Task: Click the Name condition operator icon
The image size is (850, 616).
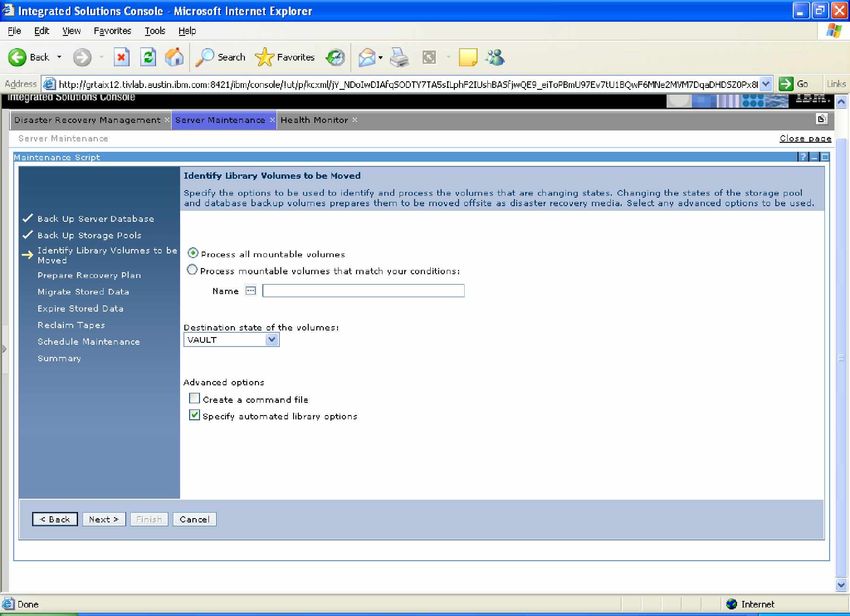Action: 250,291
